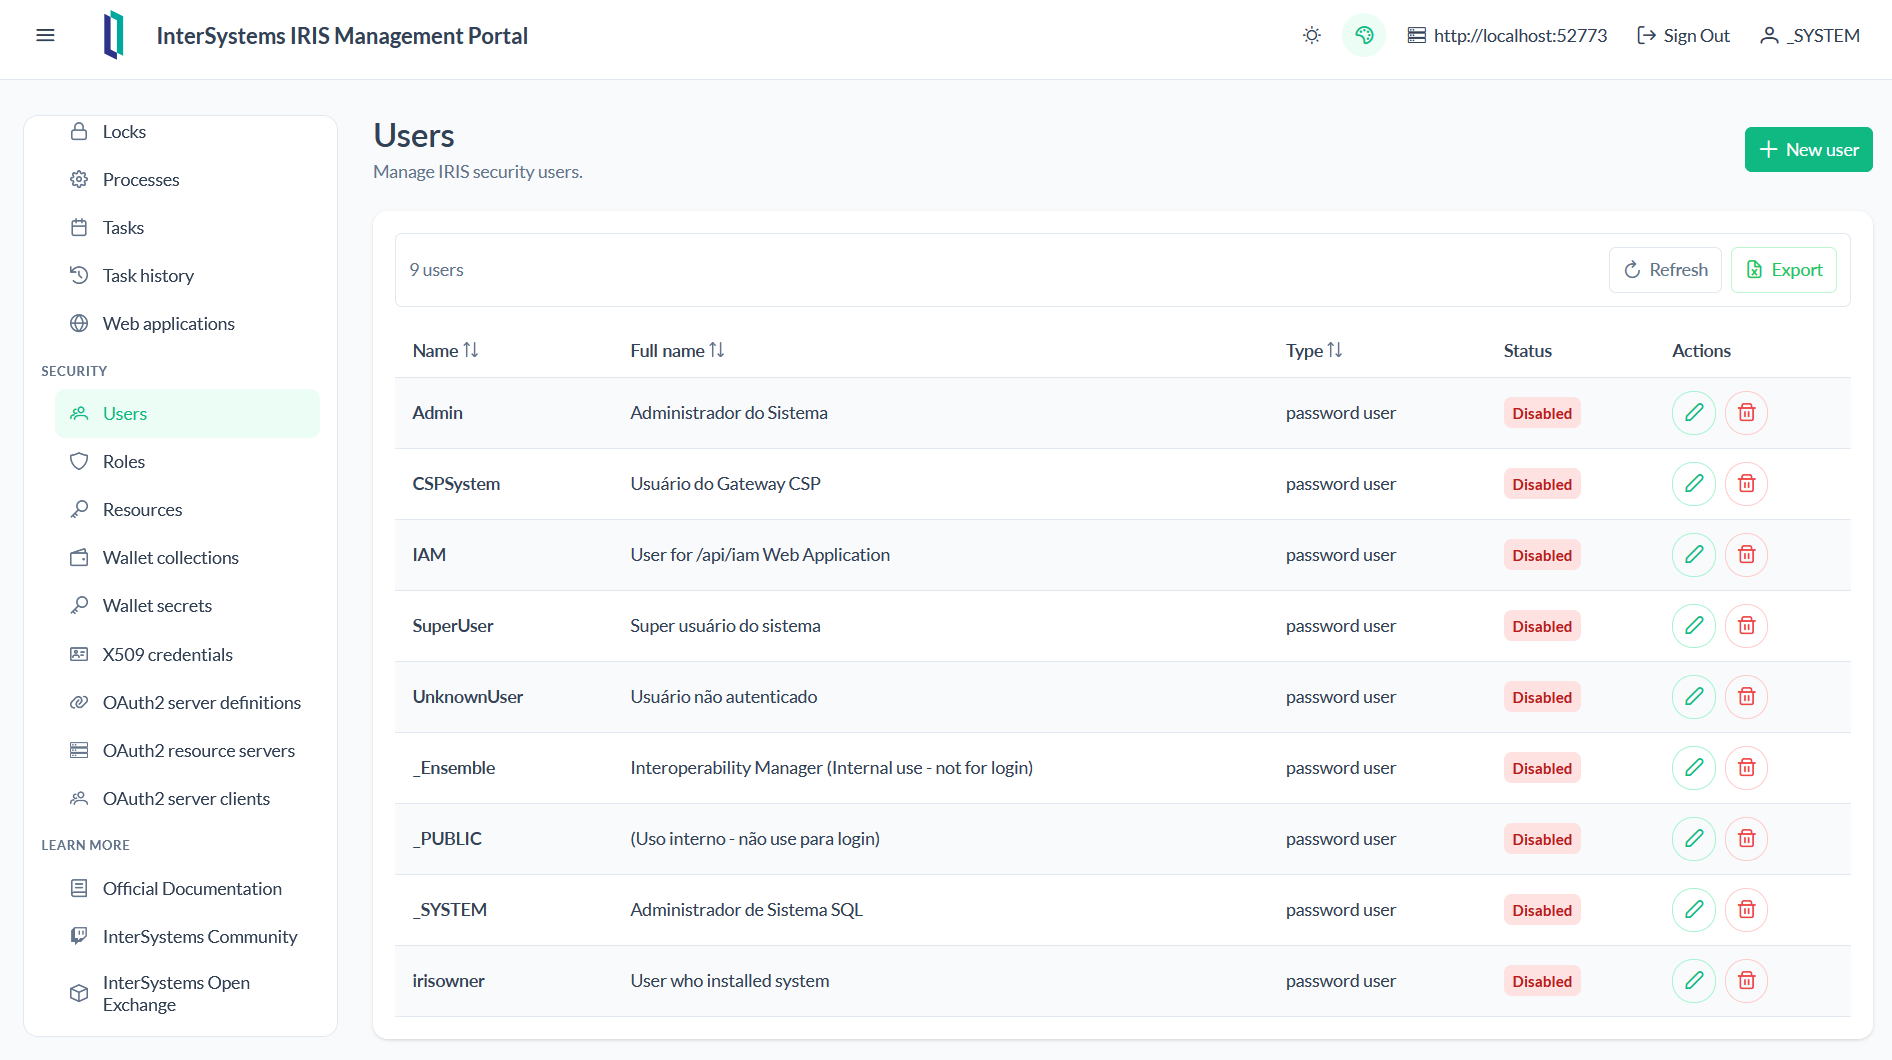1892x1060 pixels.
Task: Edit the Admin user
Action: [x=1694, y=413]
